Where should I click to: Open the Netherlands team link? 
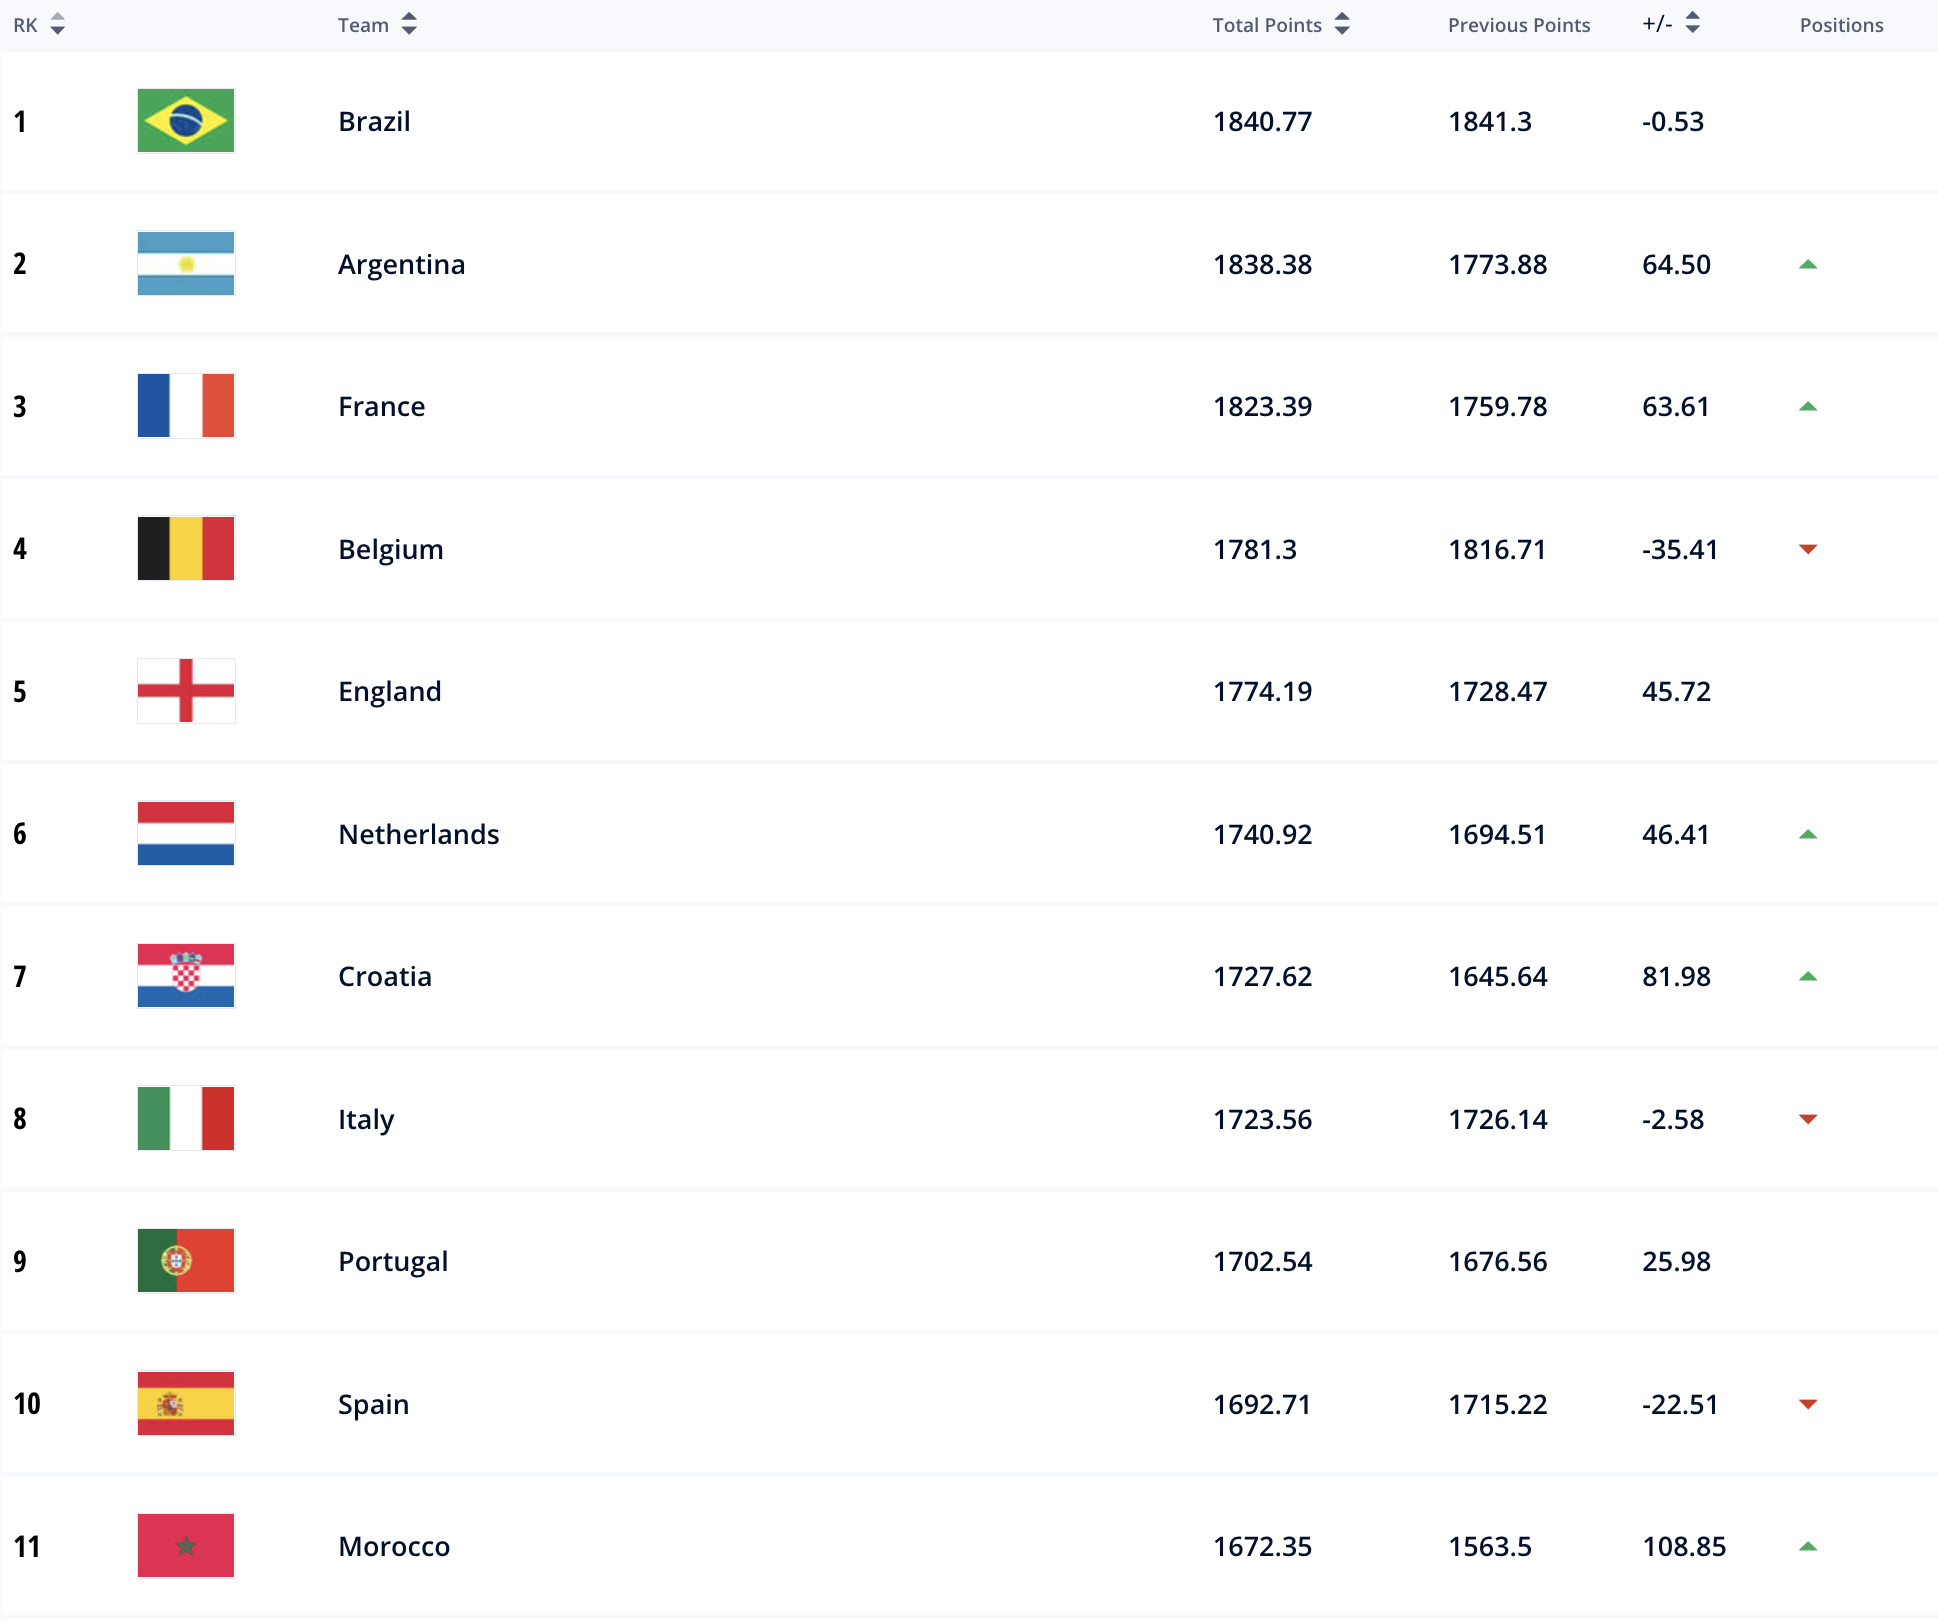point(419,834)
